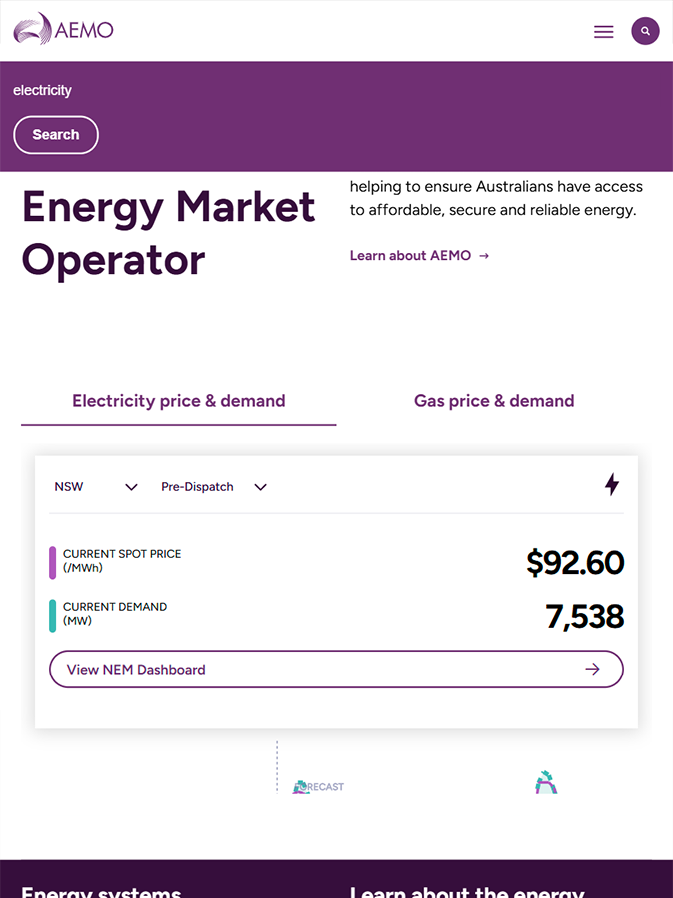Screen dimensions: 673x898
Task: Click chevron beside Pre-Dispatch
Action: pos(261,487)
